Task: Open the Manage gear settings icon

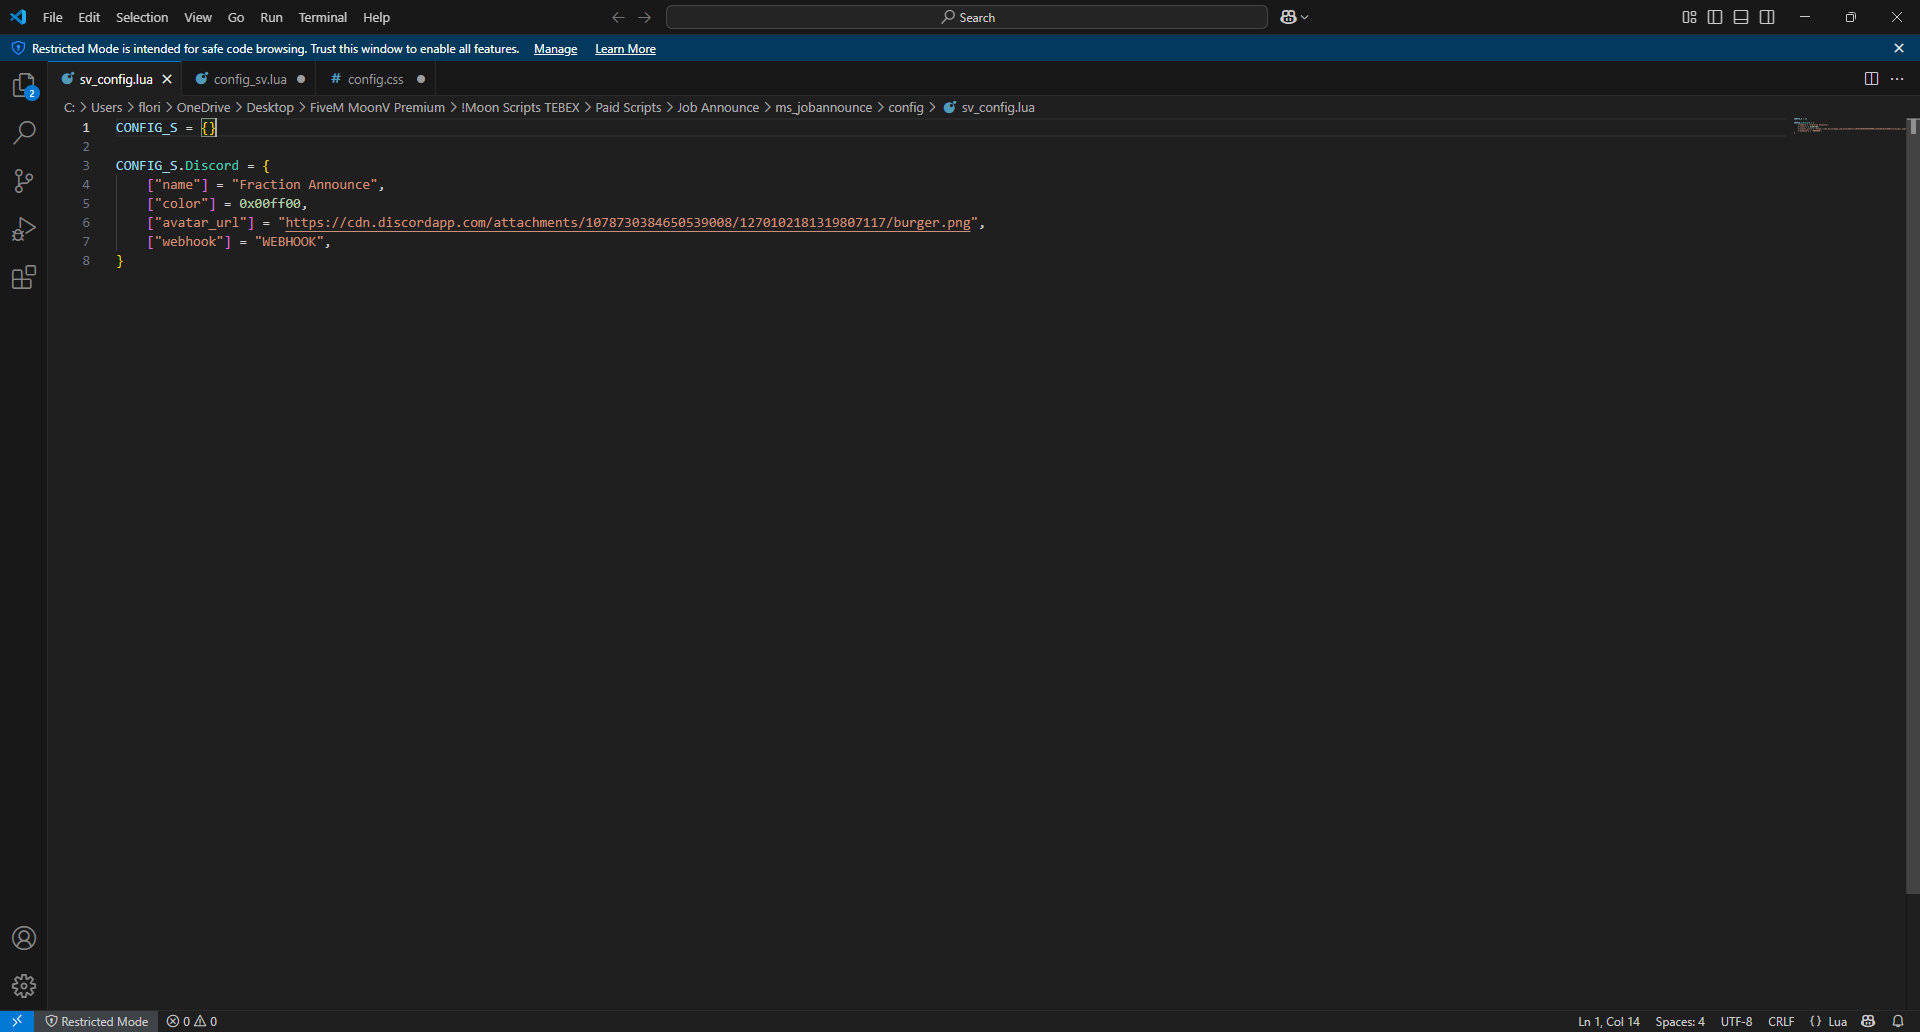Action: coord(24,986)
